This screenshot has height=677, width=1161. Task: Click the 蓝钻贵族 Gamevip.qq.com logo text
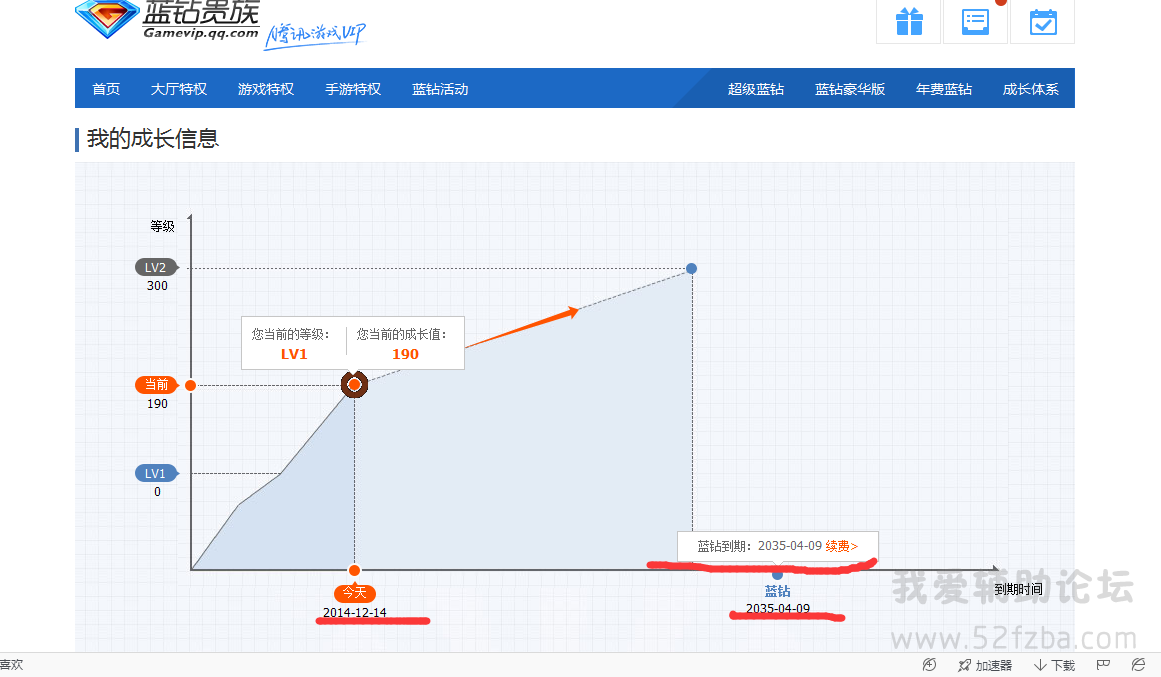(x=201, y=19)
